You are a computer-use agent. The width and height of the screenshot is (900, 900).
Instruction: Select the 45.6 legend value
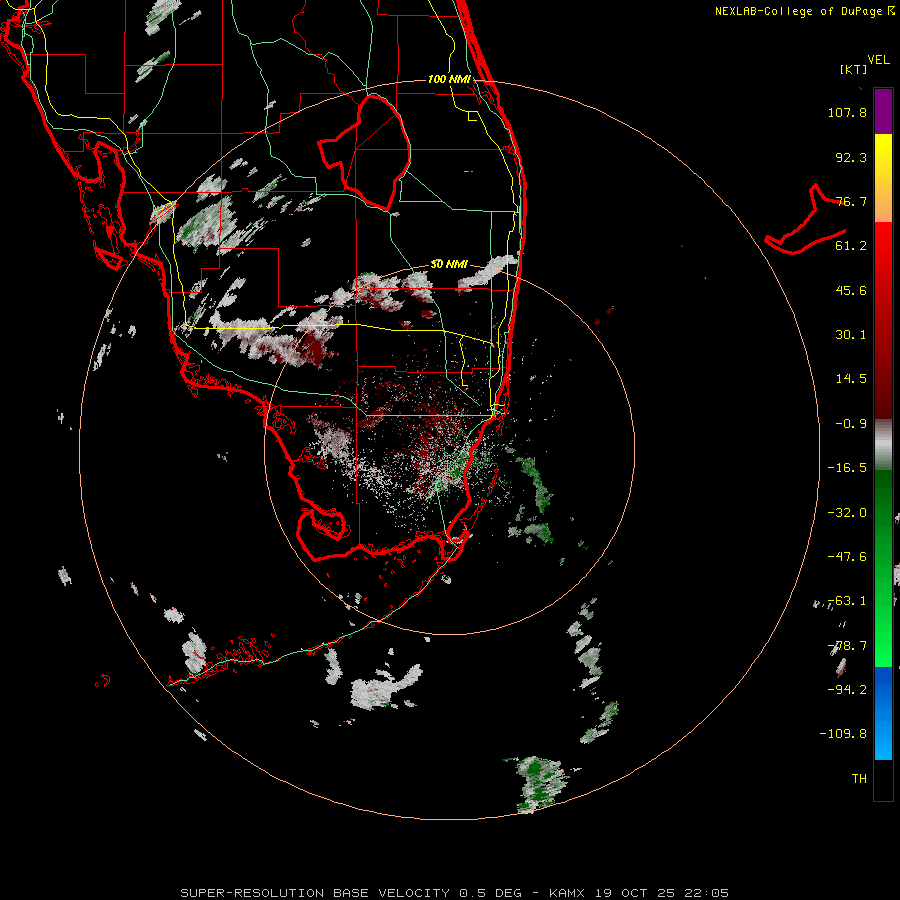click(x=851, y=290)
